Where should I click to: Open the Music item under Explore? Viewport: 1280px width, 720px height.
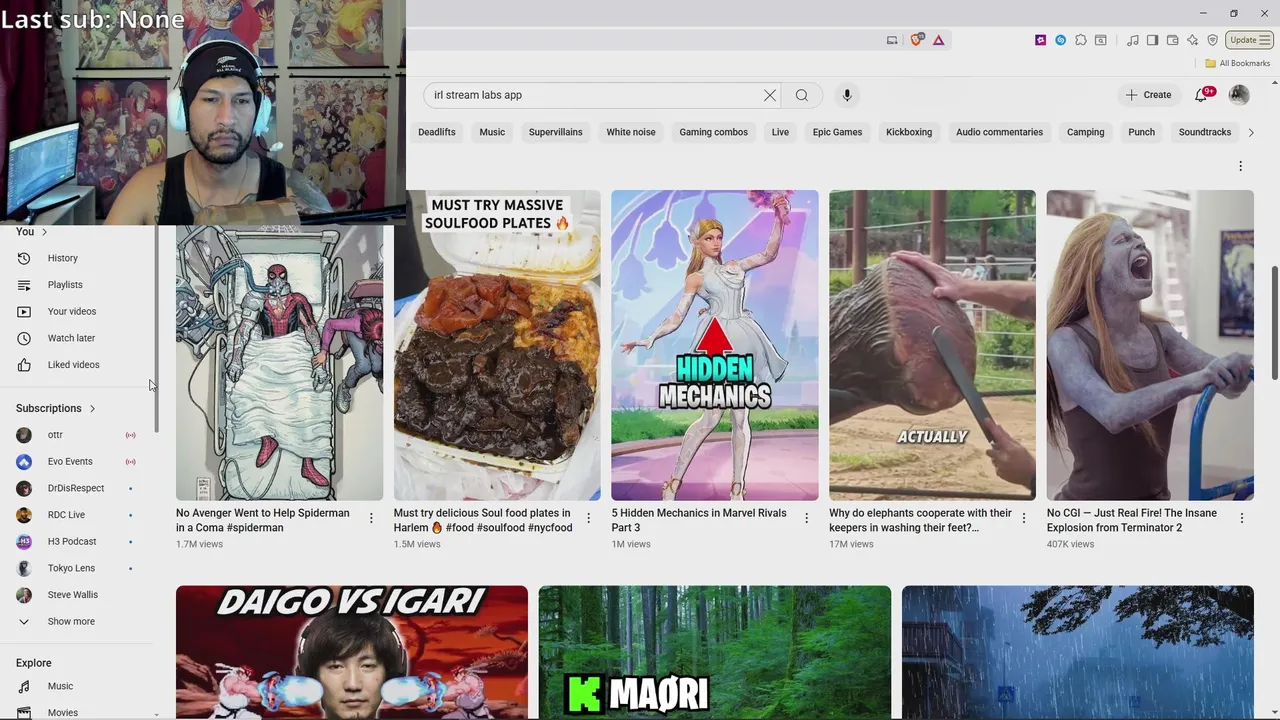78,686
